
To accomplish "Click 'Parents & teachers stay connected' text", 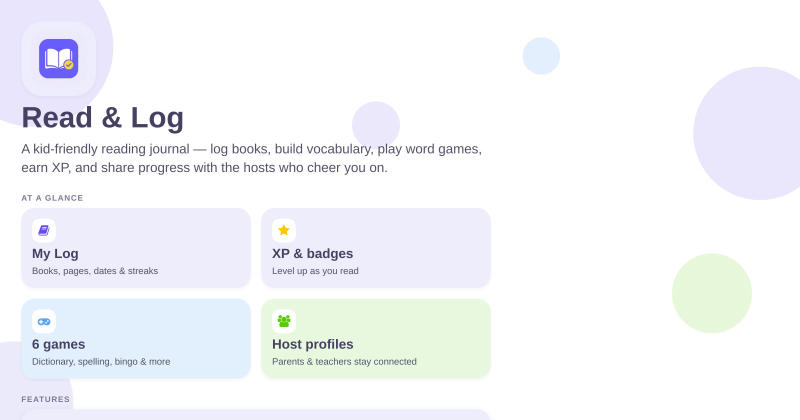I will [344, 362].
